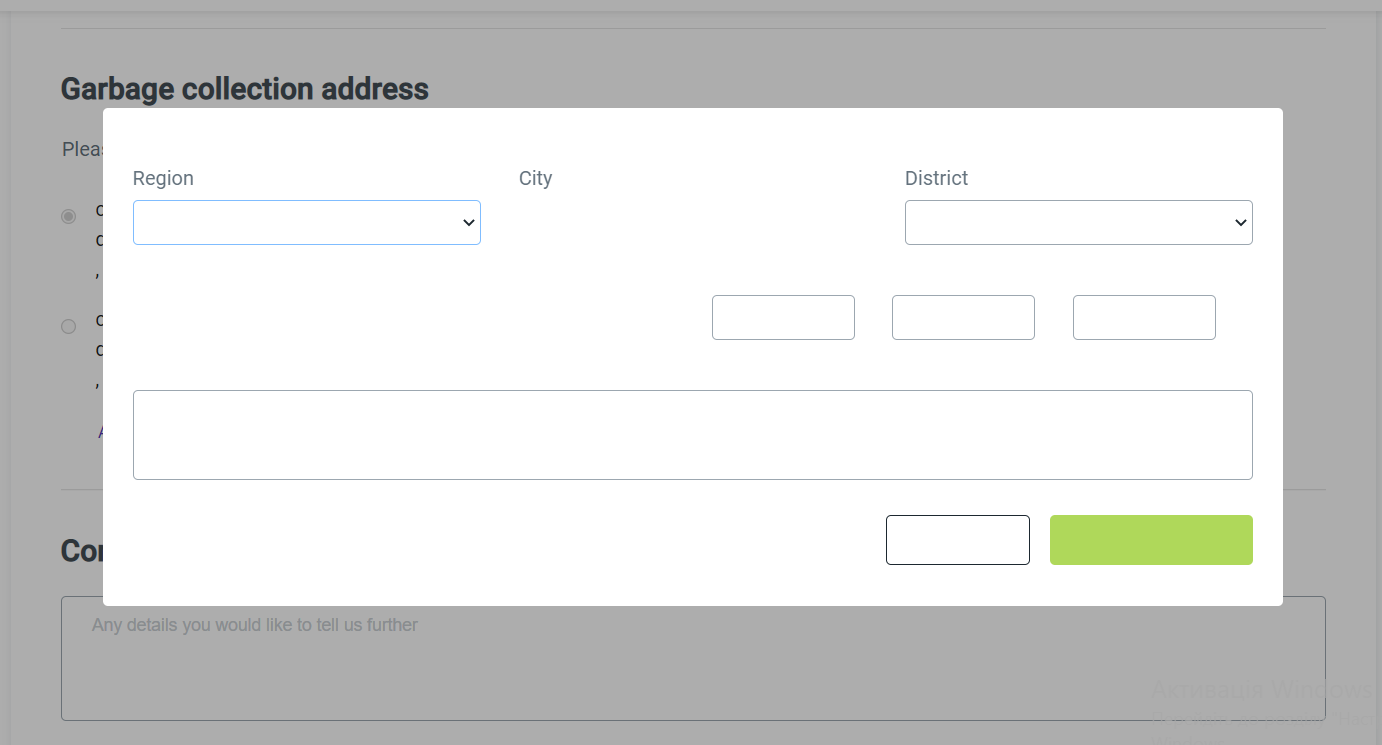
Task: Click the blue link below the address options
Action: (x=103, y=431)
